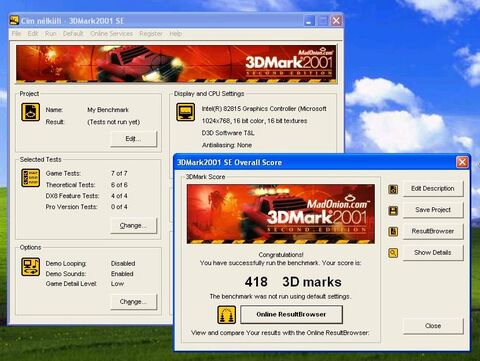
Task: Click the 3DMark2001 banner in main window
Action: pos(176,64)
